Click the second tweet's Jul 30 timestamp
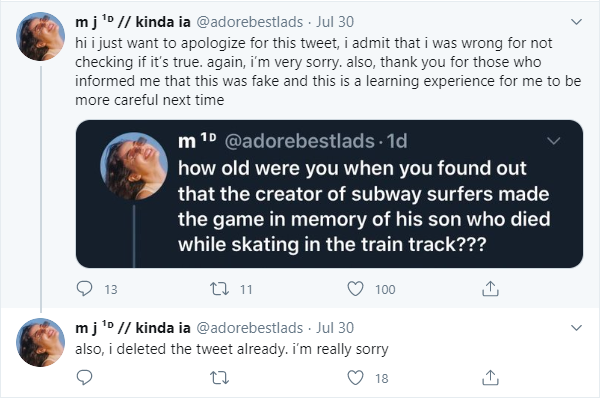The width and height of the screenshot is (601, 398). click(x=335, y=328)
